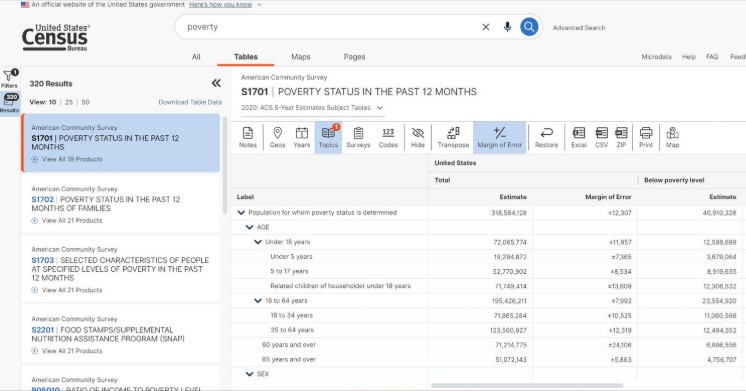Switch to the Pages tab
746x391 pixels.
tap(354, 57)
